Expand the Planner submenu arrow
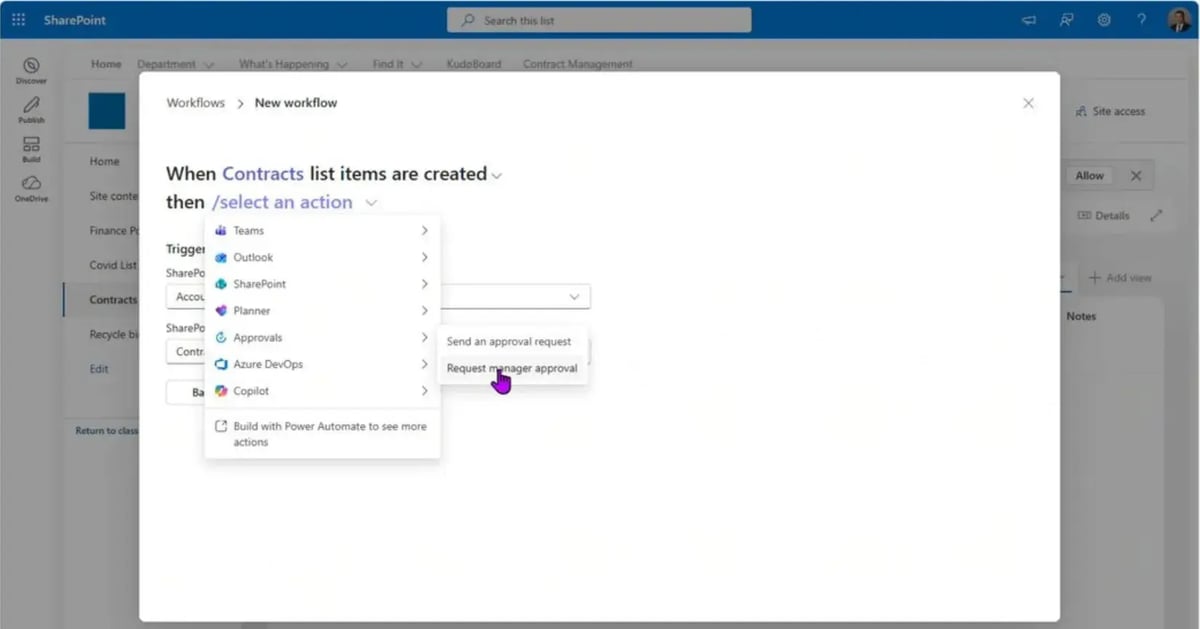 click(424, 311)
